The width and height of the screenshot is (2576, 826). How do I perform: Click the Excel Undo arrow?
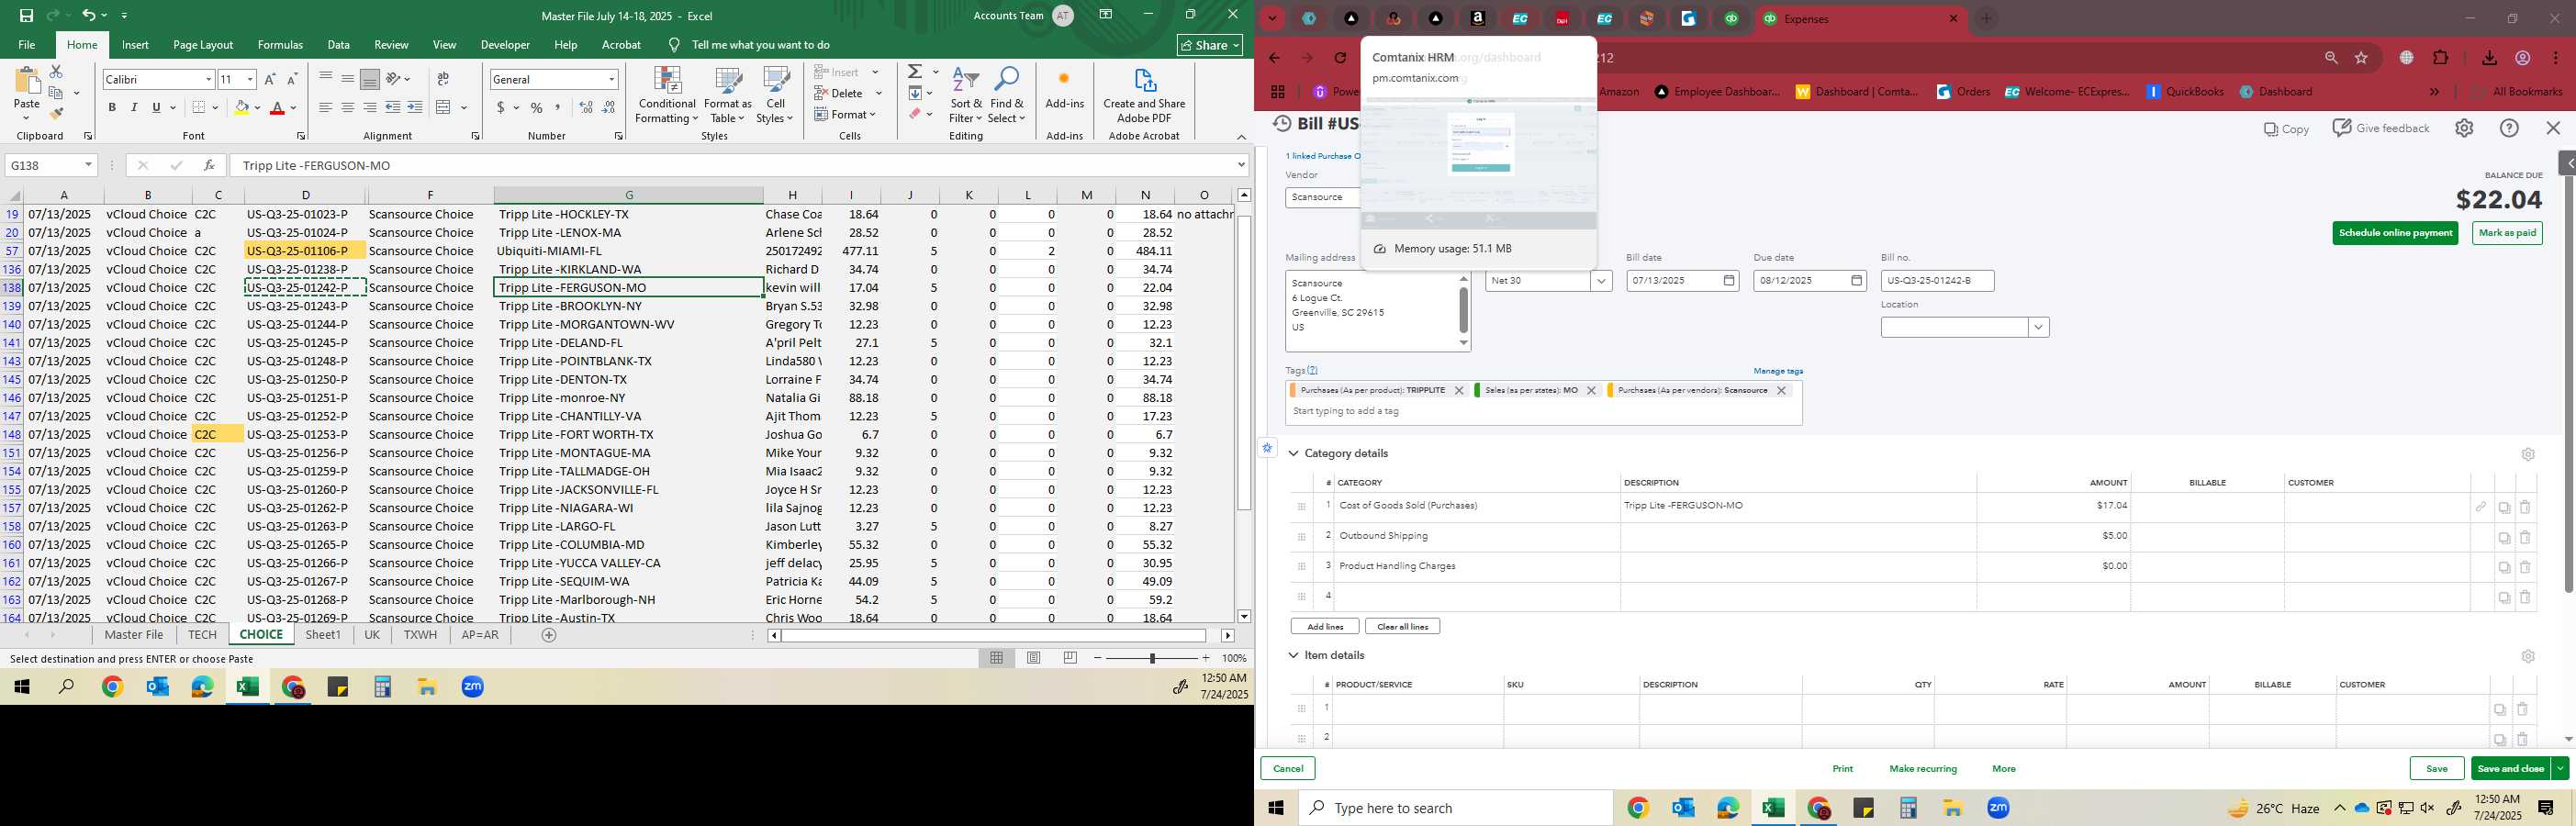(x=89, y=15)
